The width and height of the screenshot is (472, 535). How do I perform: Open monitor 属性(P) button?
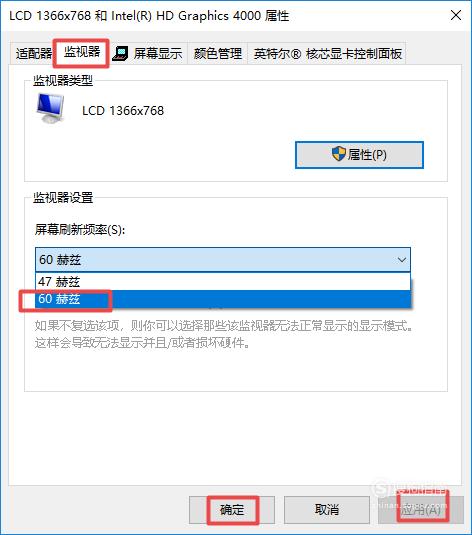tap(359, 155)
